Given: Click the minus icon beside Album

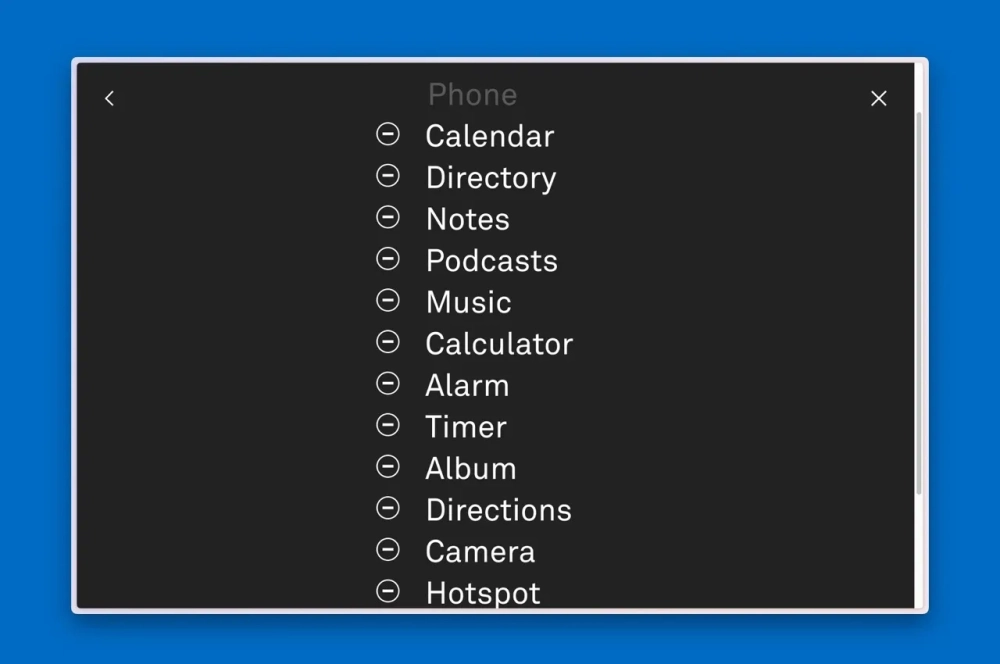Looking at the screenshot, I should [387, 467].
